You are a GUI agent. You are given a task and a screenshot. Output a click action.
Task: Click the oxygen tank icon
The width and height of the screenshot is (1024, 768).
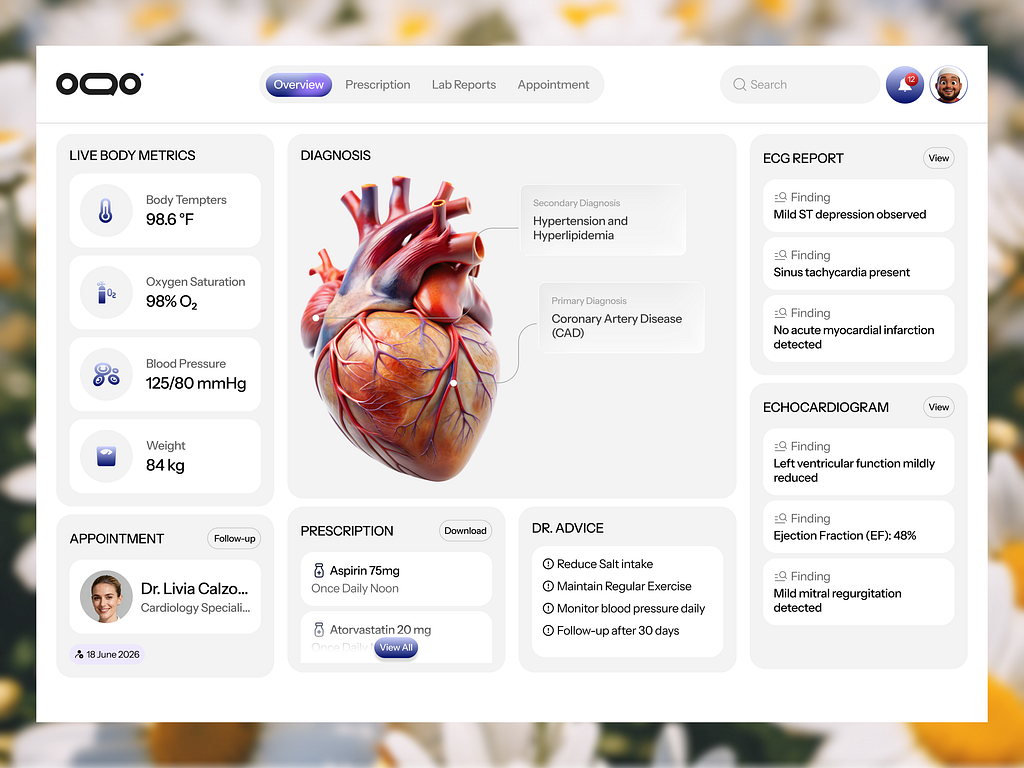[106, 292]
